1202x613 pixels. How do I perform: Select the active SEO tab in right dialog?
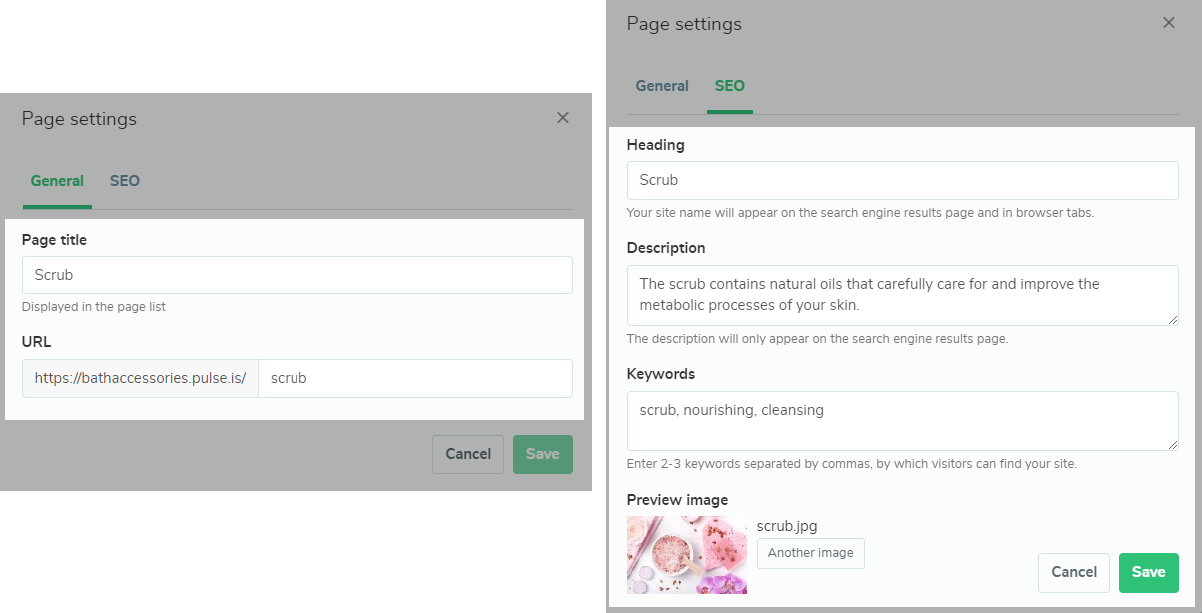point(730,86)
